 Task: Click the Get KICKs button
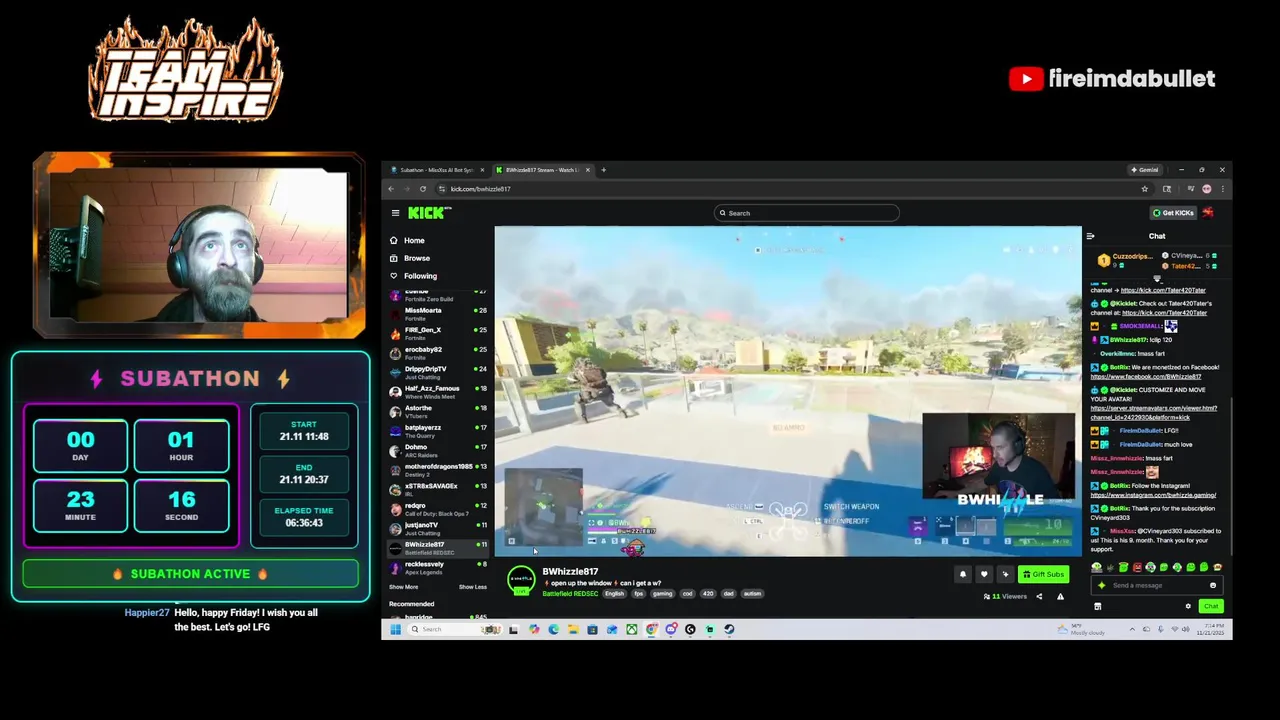[1173, 213]
